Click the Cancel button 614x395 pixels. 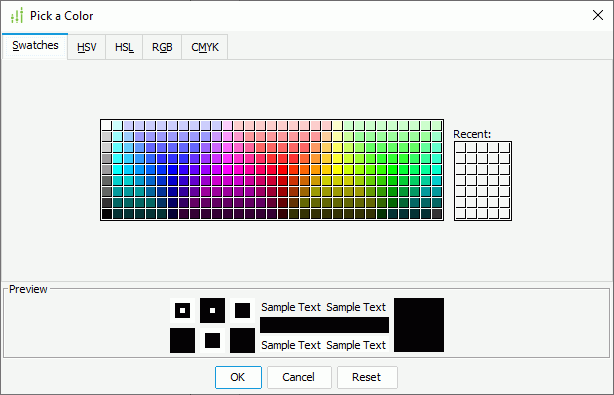point(299,377)
